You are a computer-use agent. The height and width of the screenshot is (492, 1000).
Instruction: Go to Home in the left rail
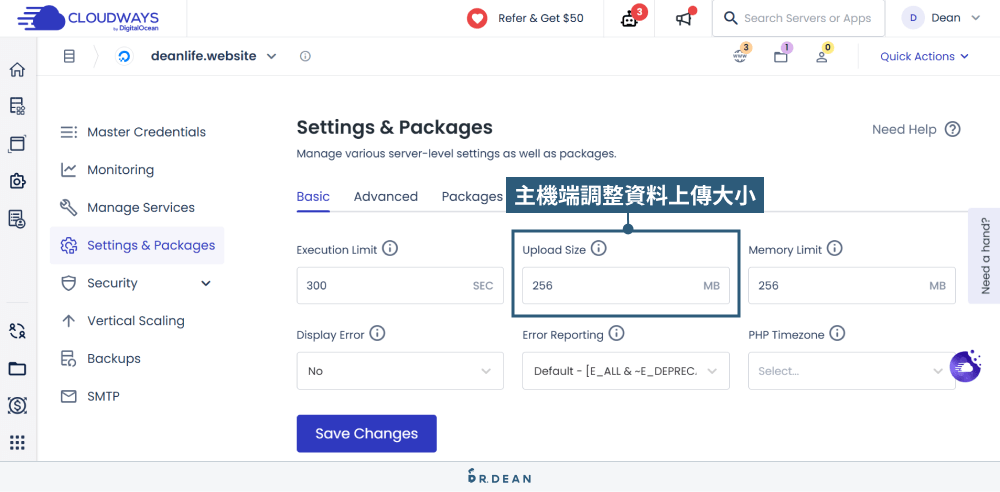click(17, 70)
